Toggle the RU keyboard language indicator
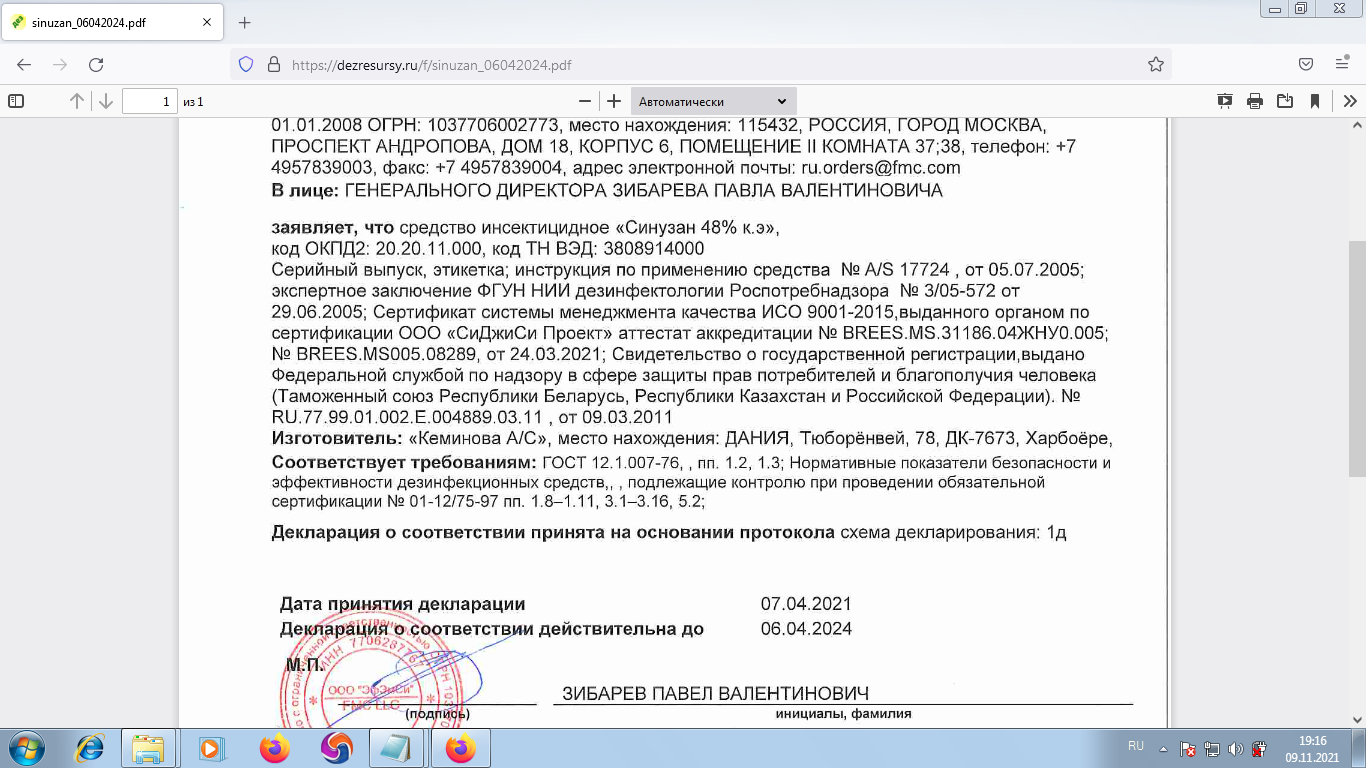Viewport: 1366px width, 768px height. click(x=1136, y=746)
